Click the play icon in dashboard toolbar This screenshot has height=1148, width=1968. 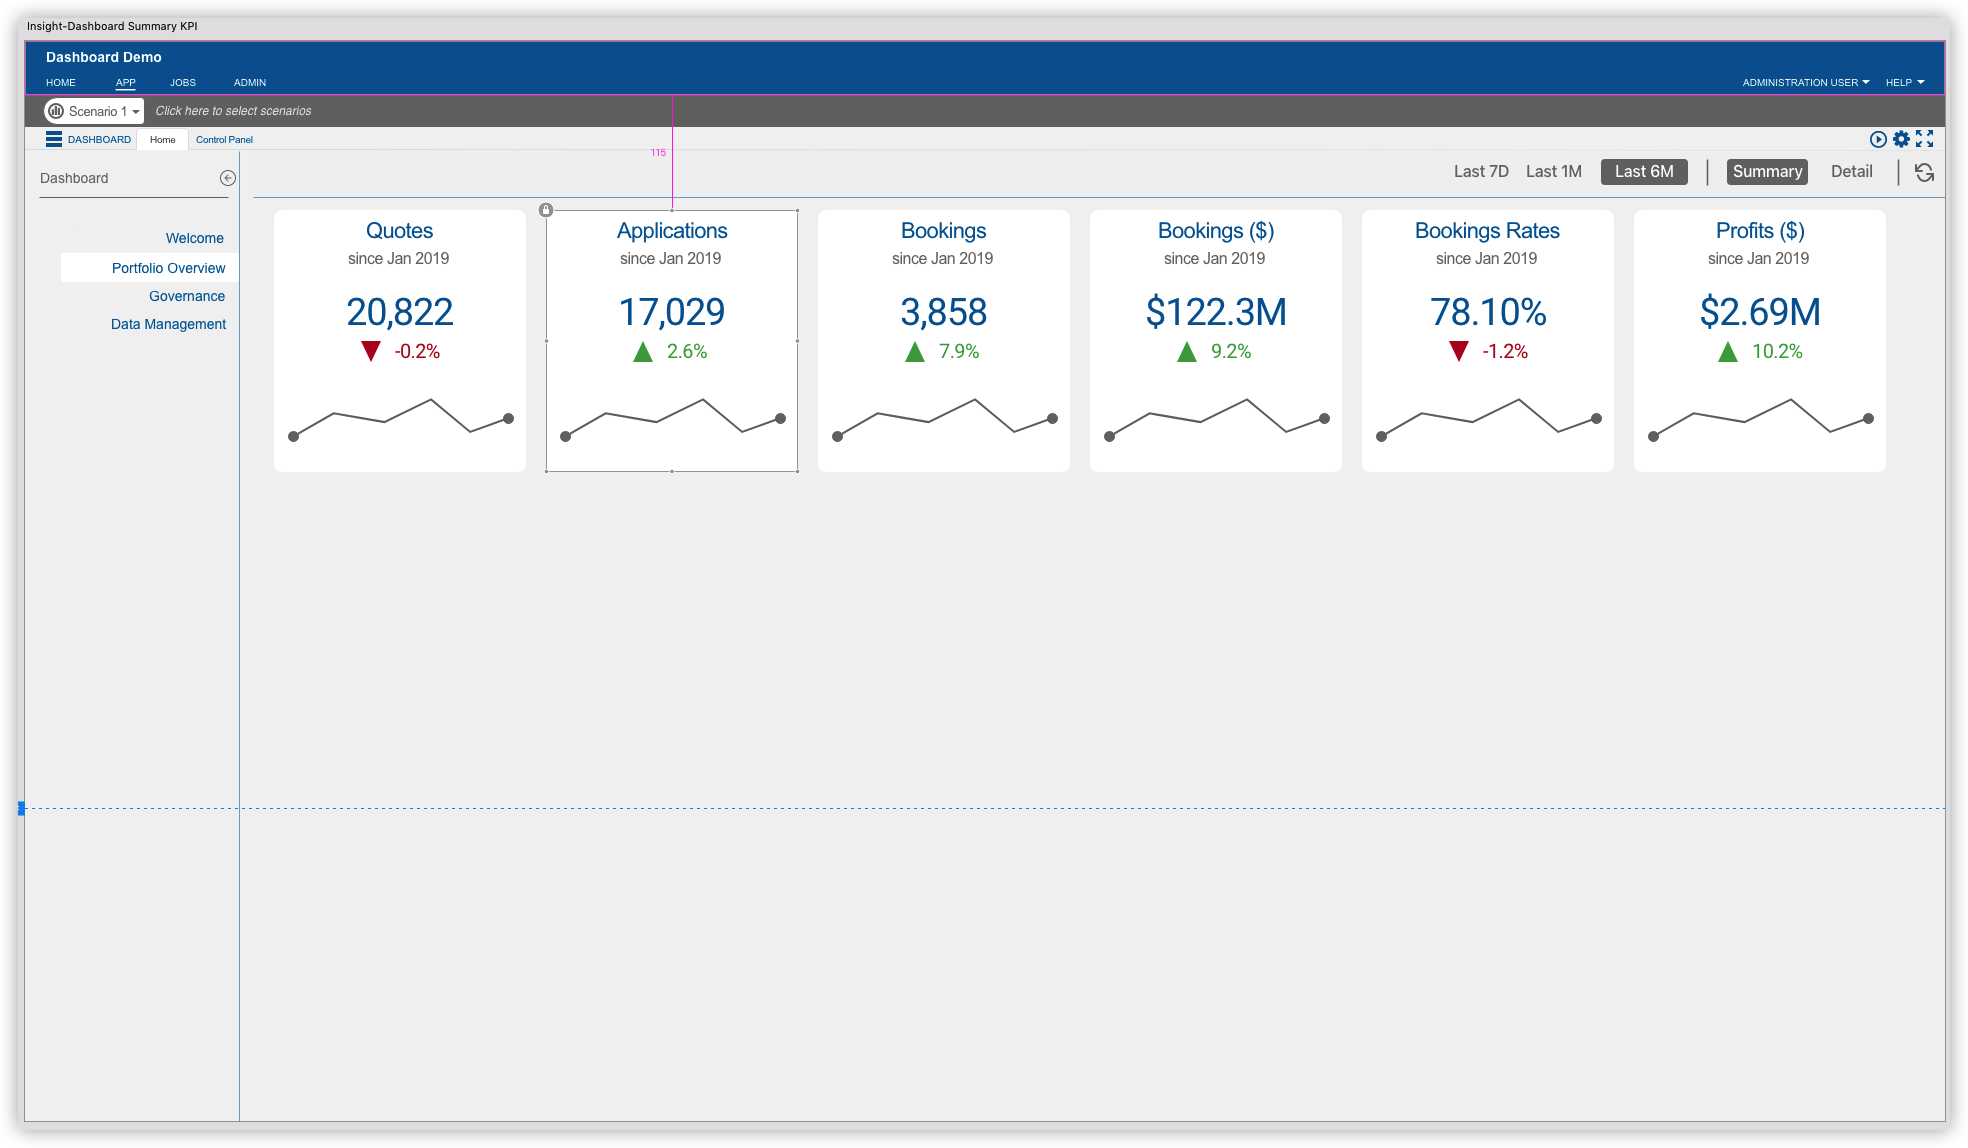(1878, 139)
